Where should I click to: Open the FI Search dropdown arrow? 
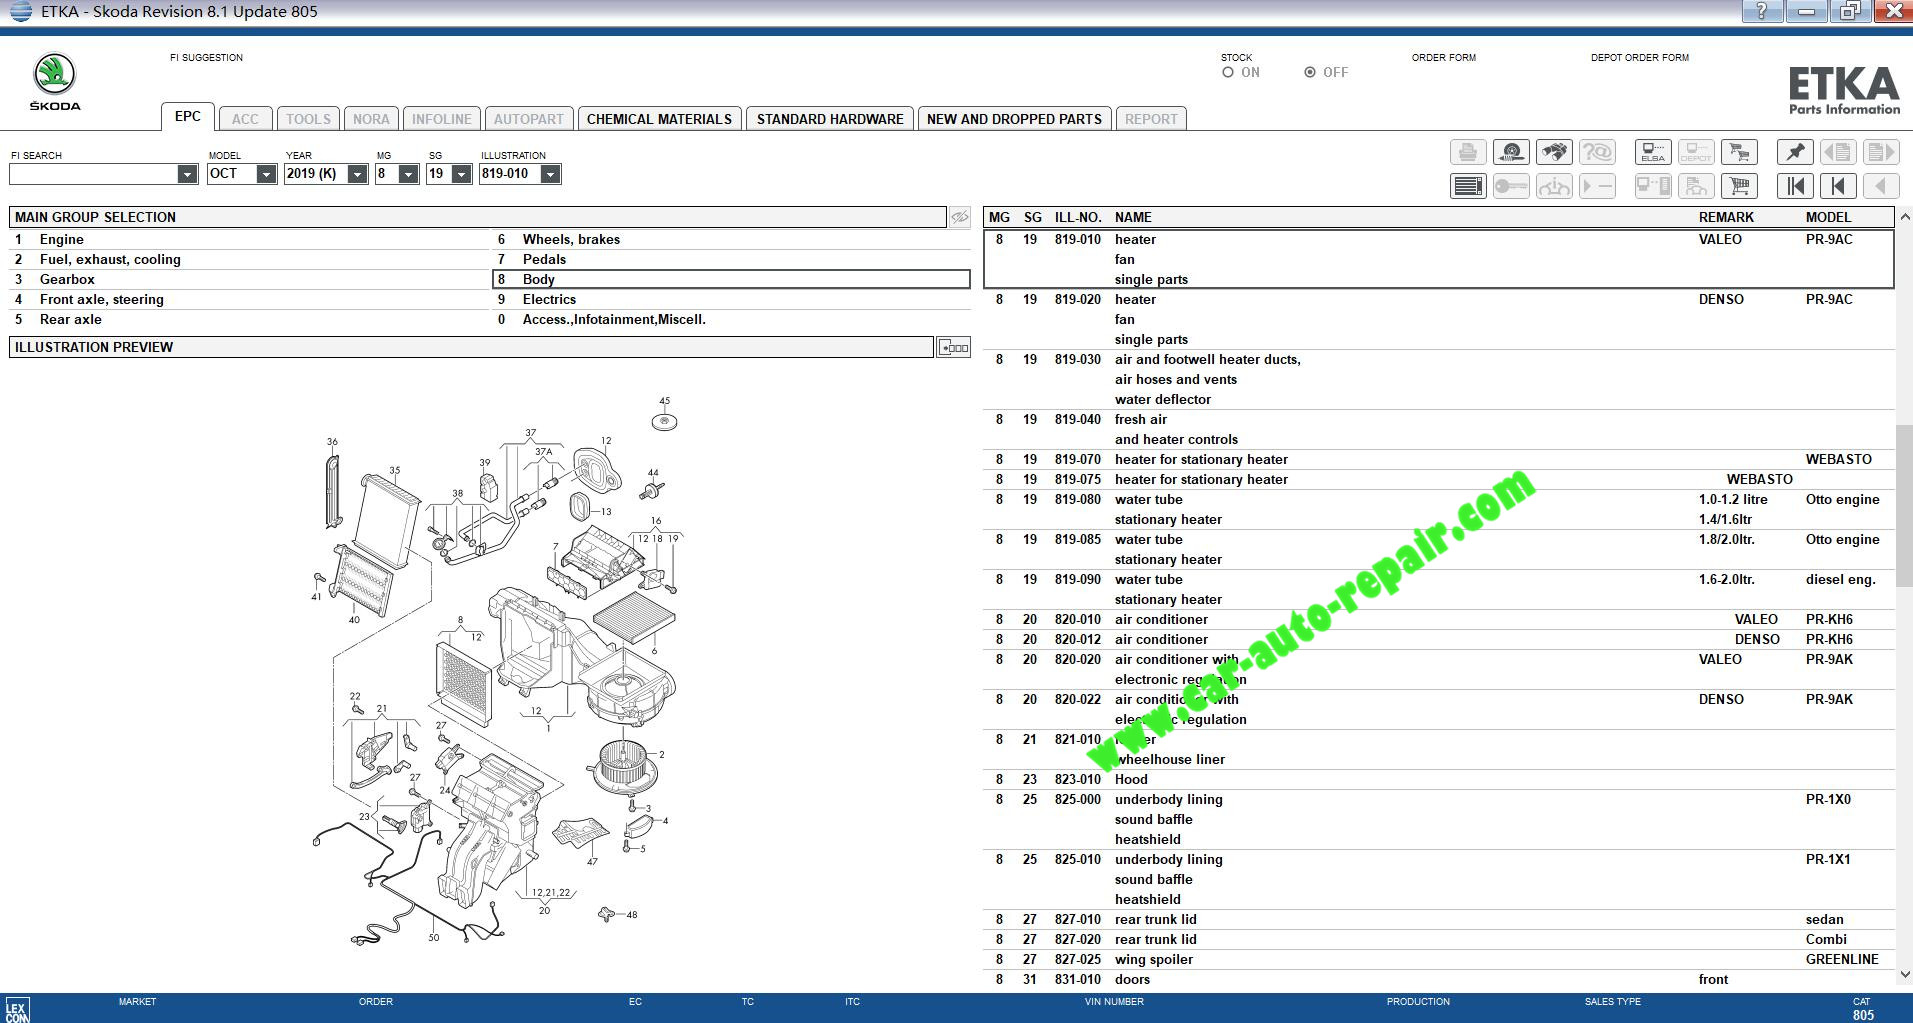click(187, 174)
